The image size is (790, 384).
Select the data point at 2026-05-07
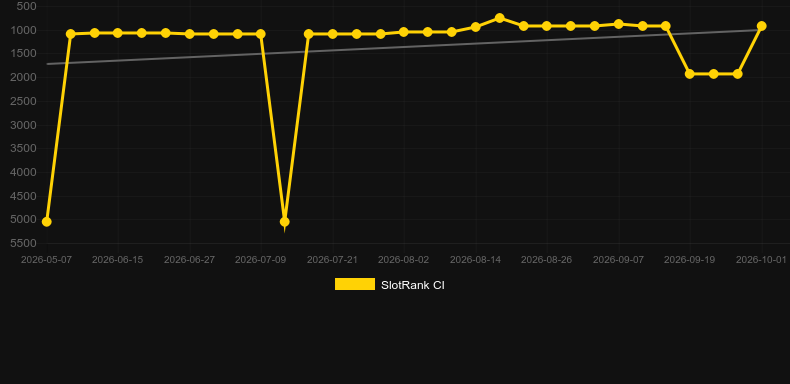coord(46,222)
